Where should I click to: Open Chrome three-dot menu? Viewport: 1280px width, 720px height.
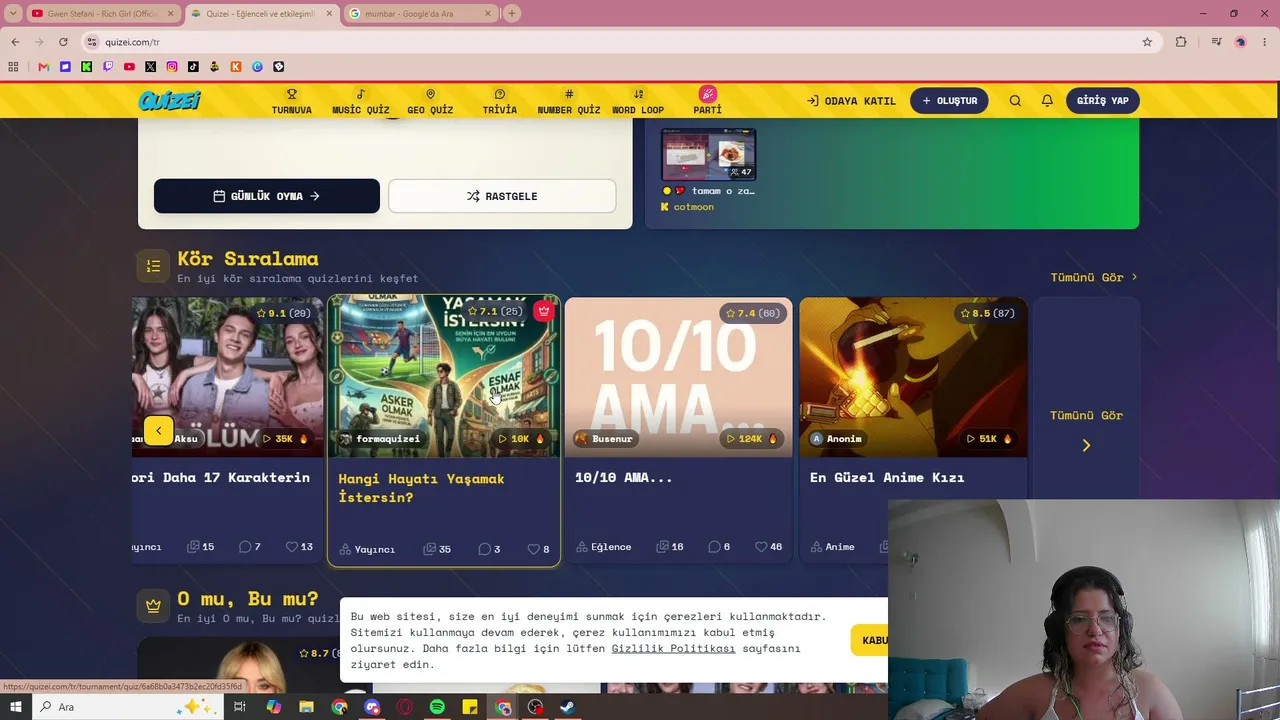point(1264,42)
